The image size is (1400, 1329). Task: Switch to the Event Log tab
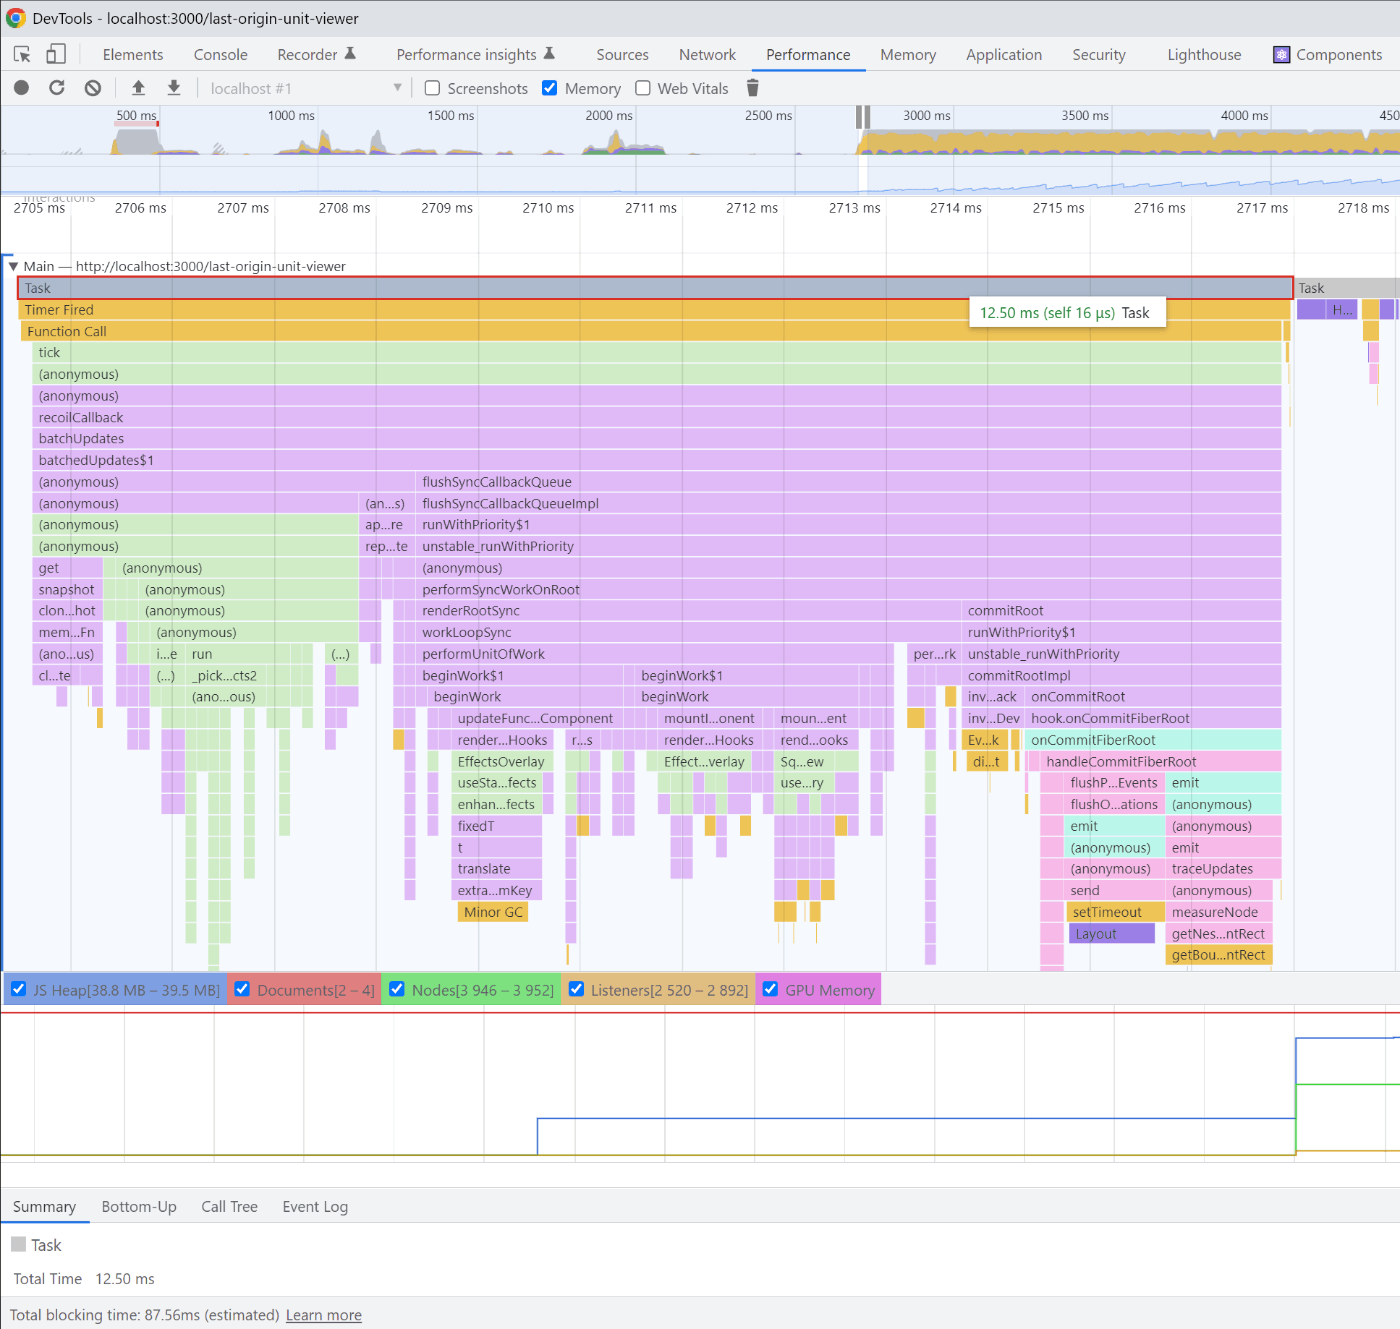(315, 1206)
